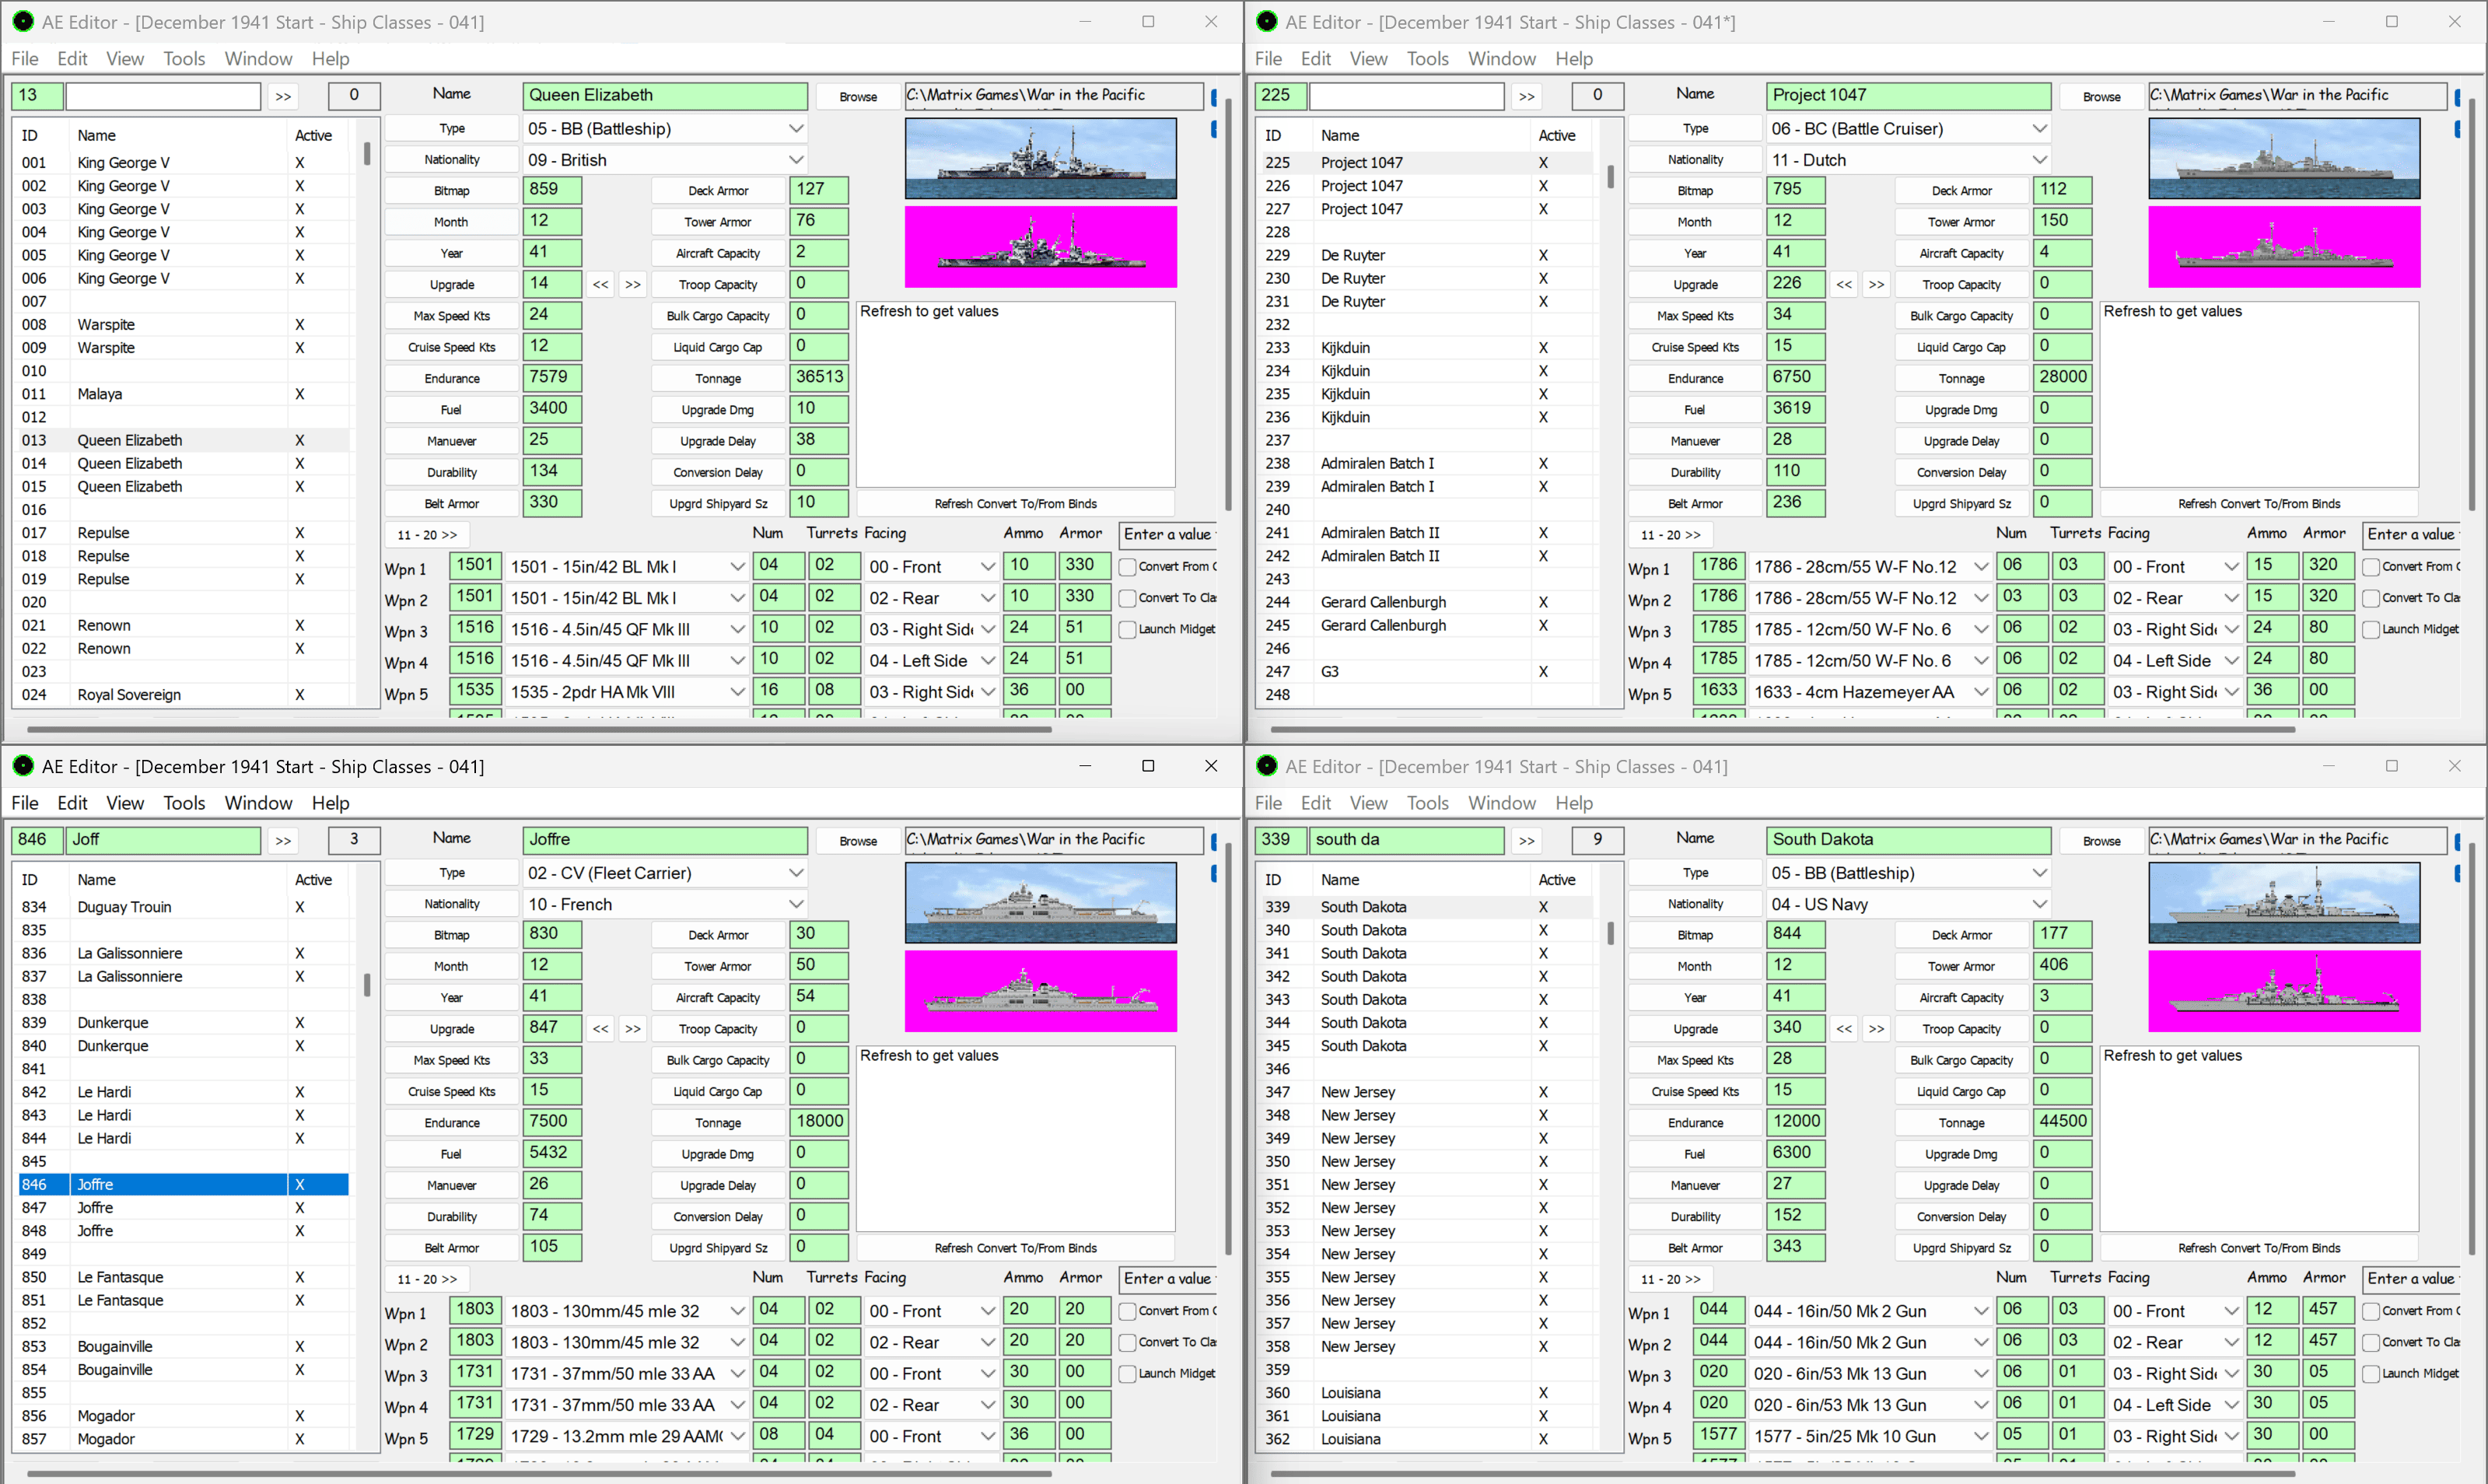Select 'De Ruyter' row 229 in list
The width and height of the screenshot is (2488, 1484).
(1427, 255)
